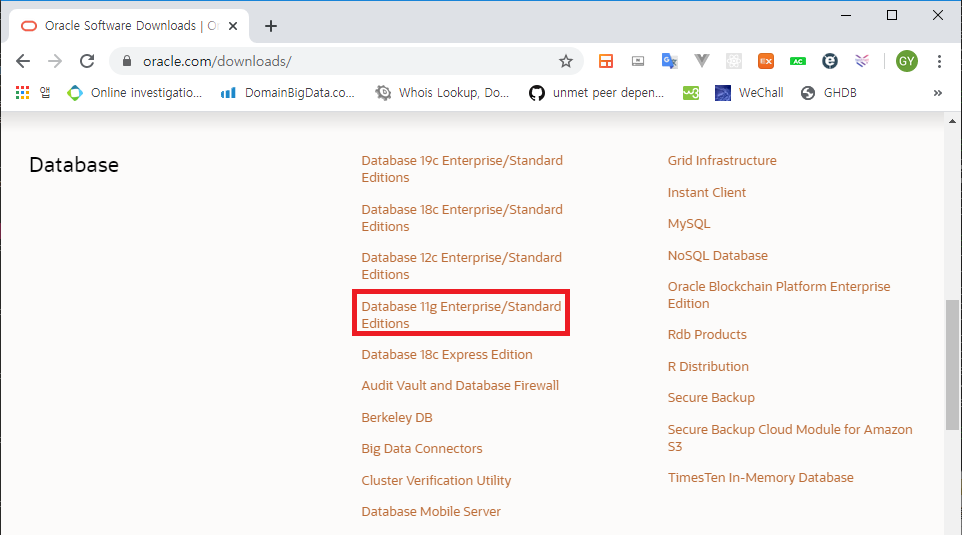
Task: Open Audit Vault and Database Firewall
Action: pos(460,385)
